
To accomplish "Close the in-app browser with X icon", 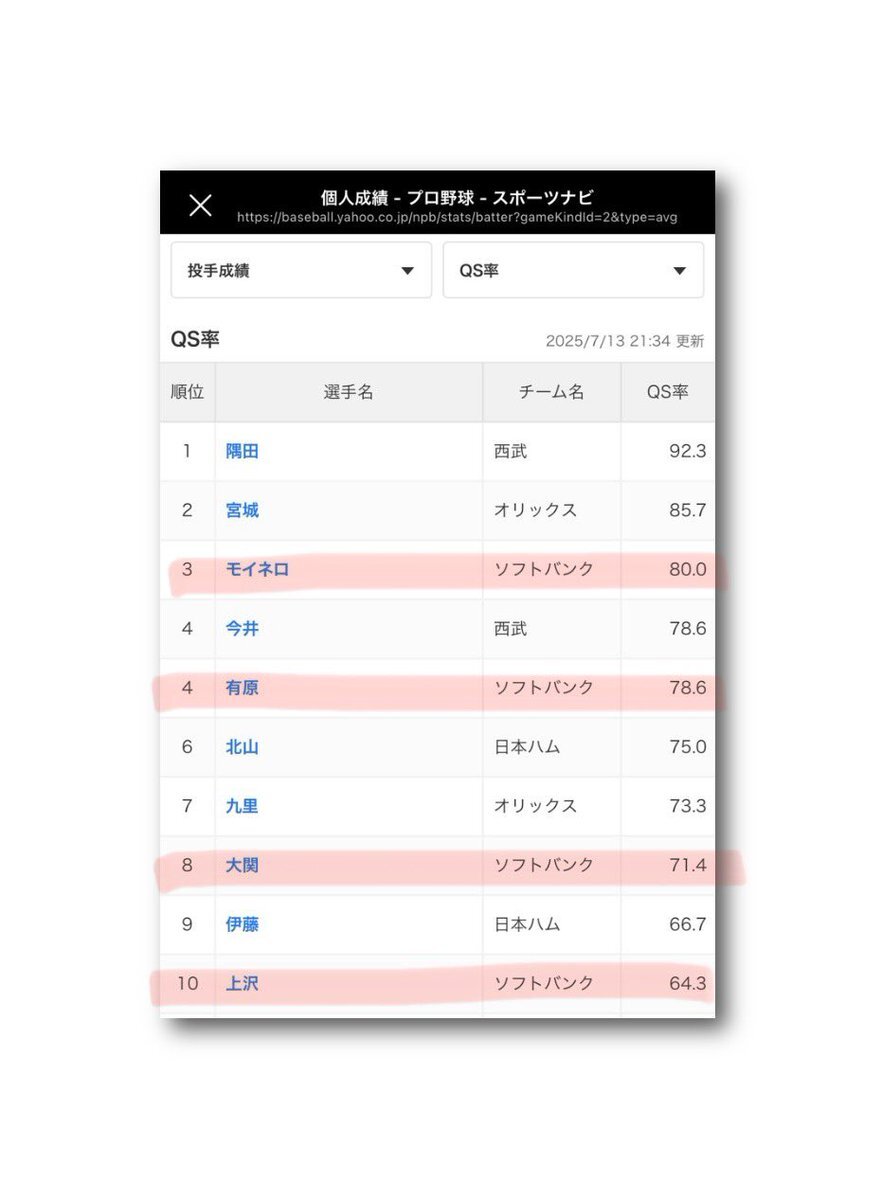I will tap(201, 205).
